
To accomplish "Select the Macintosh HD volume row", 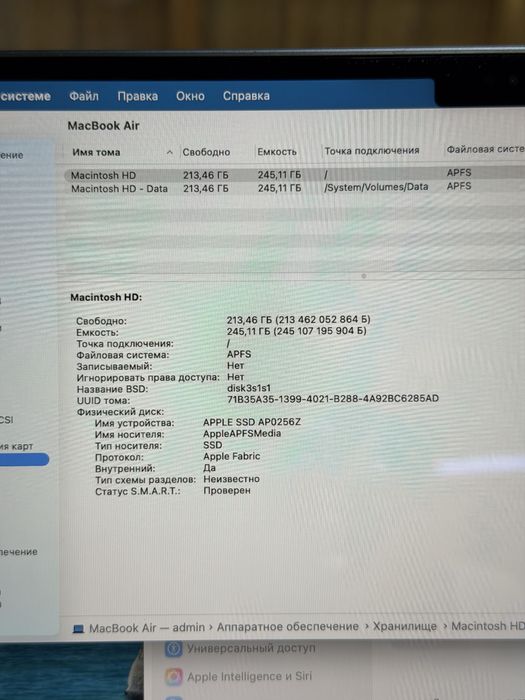I will pos(295,175).
